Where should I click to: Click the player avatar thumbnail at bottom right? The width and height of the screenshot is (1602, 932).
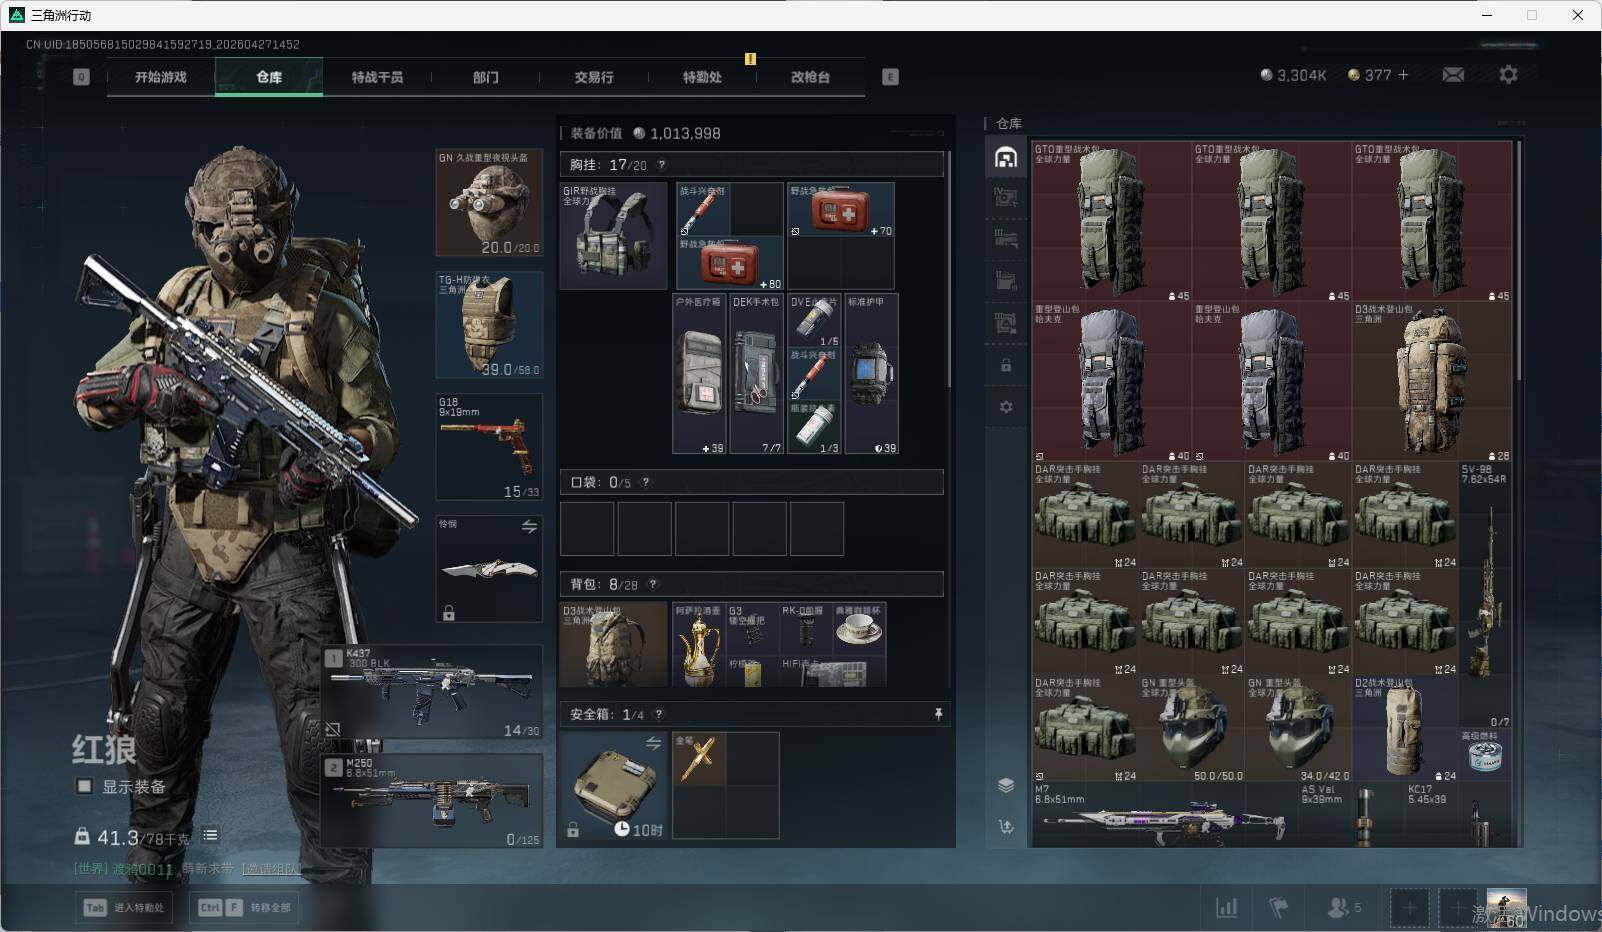(1506, 907)
